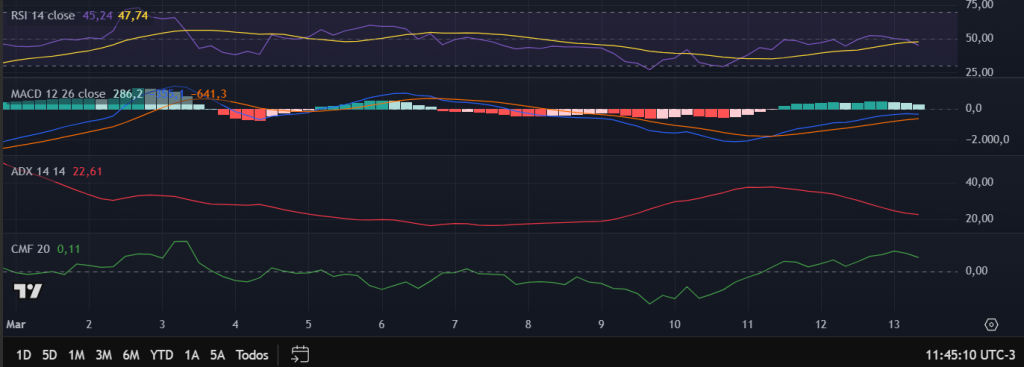Select the 1A time range
Image resolution: width=1024 pixels, height=367 pixels.
pos(191,355)
